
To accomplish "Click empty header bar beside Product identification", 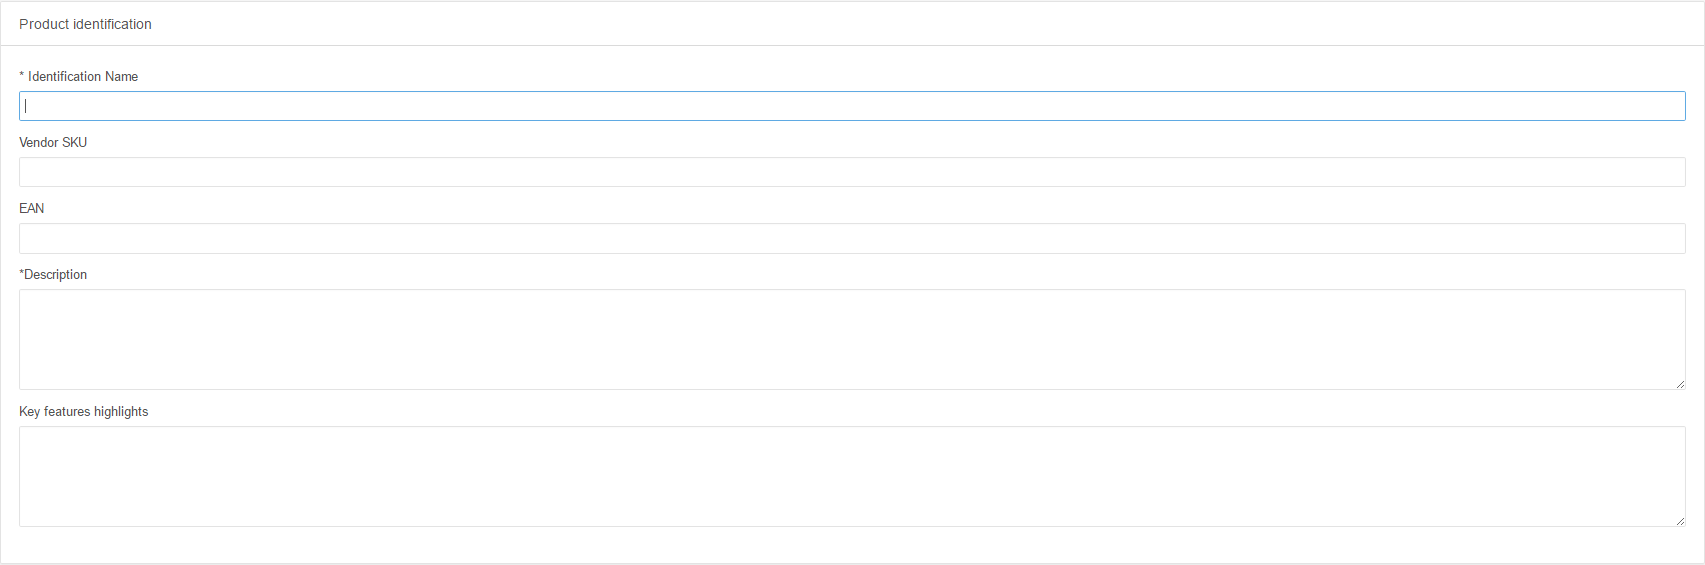I will point(927,24).
